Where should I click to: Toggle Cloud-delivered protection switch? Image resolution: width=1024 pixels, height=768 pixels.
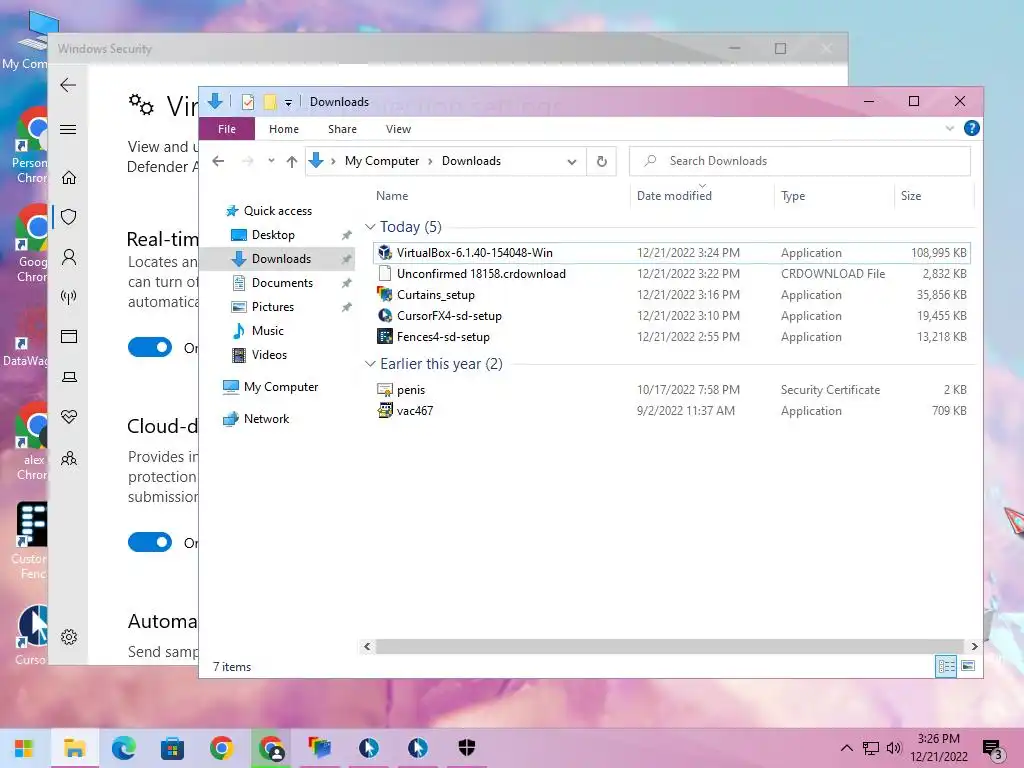150,542
